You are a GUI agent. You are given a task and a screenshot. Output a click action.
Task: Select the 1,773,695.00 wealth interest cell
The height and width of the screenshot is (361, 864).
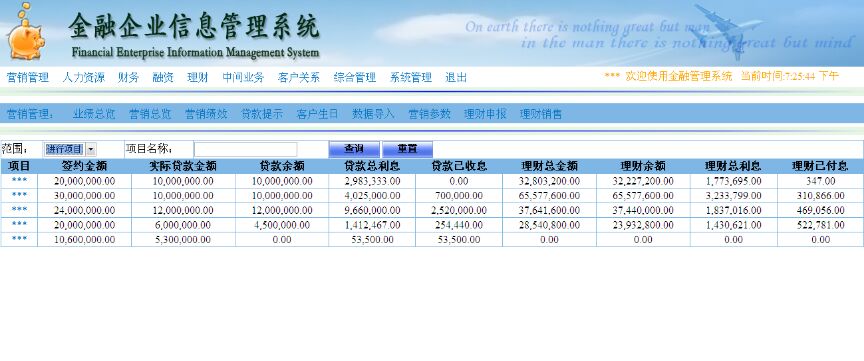[733, 181]
